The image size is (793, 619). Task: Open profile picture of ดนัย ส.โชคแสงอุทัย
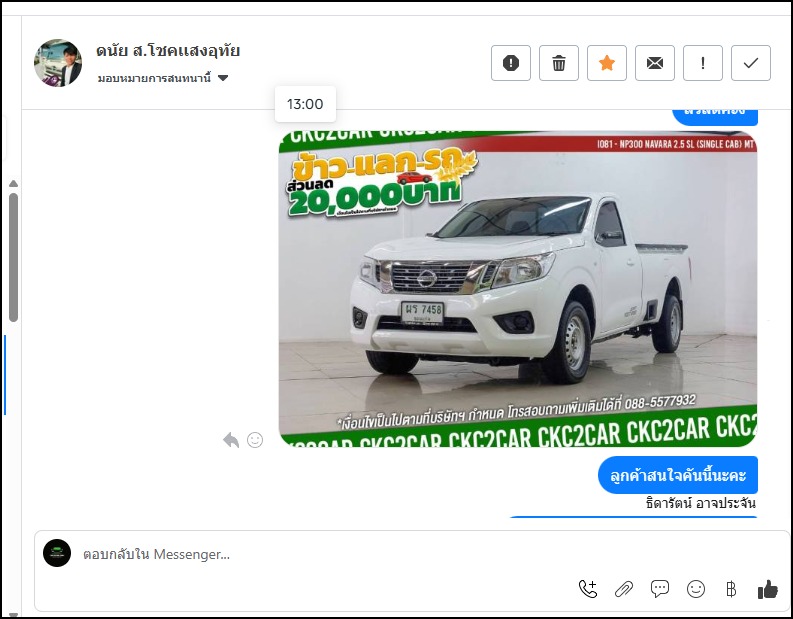pyautogui.click(x=58, y=63)
